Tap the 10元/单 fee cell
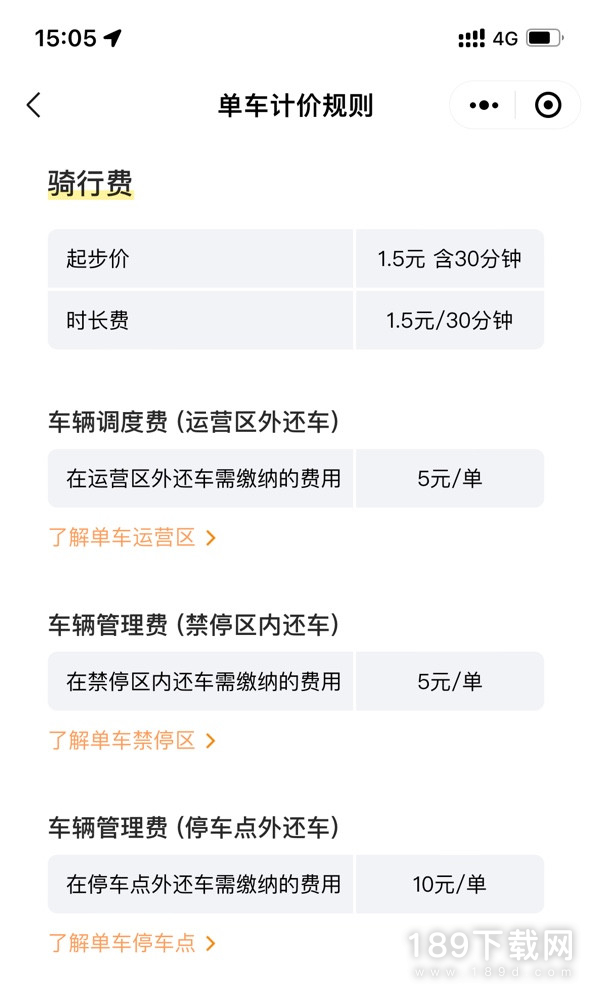The width and height of the screenshot is (592, 994). (450, 884)
